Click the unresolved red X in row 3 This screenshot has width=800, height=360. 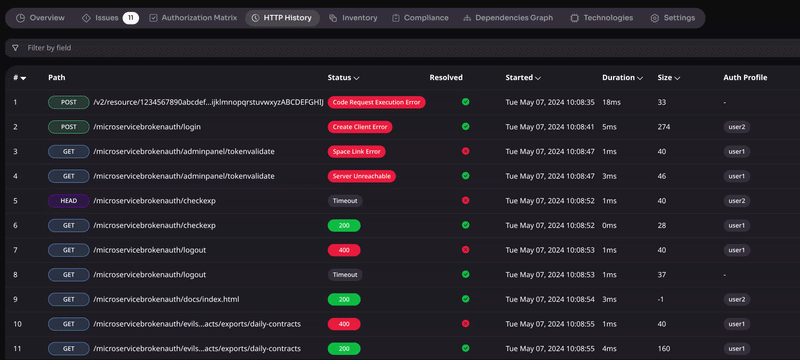point(465,151)
